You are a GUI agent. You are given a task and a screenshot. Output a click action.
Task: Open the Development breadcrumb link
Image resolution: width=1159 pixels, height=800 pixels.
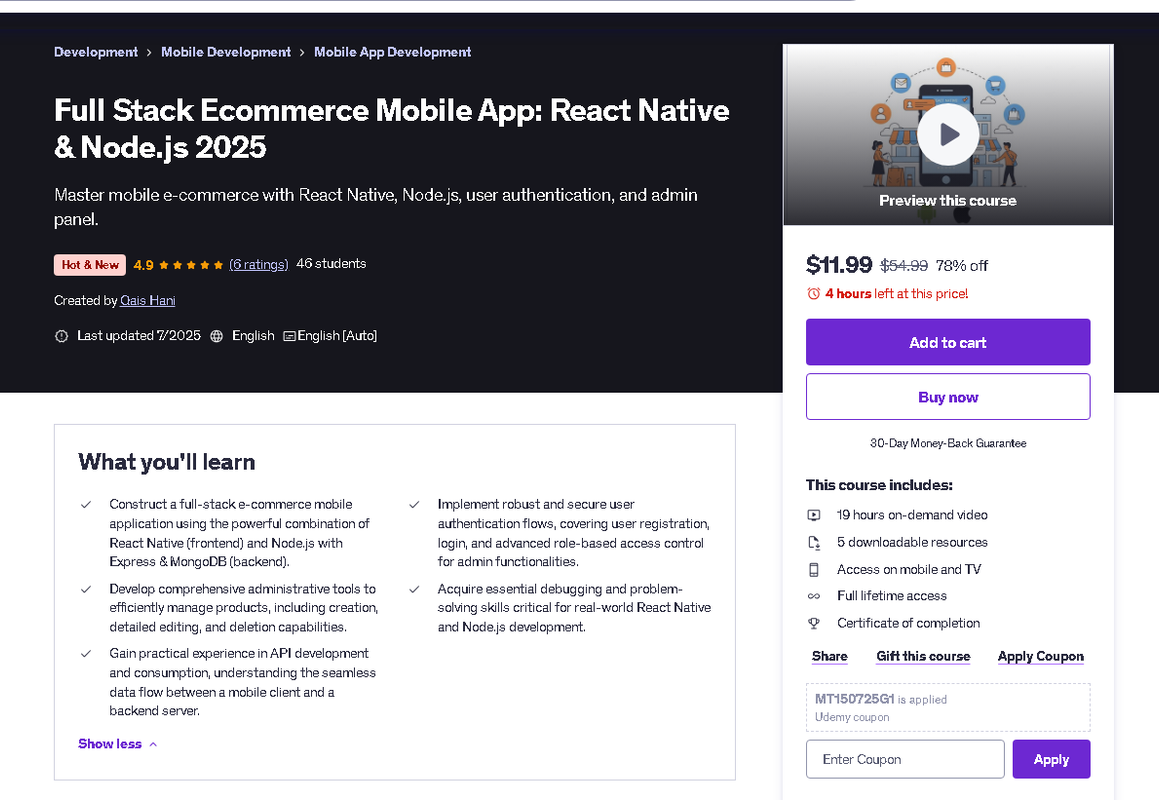pos(96,52)
